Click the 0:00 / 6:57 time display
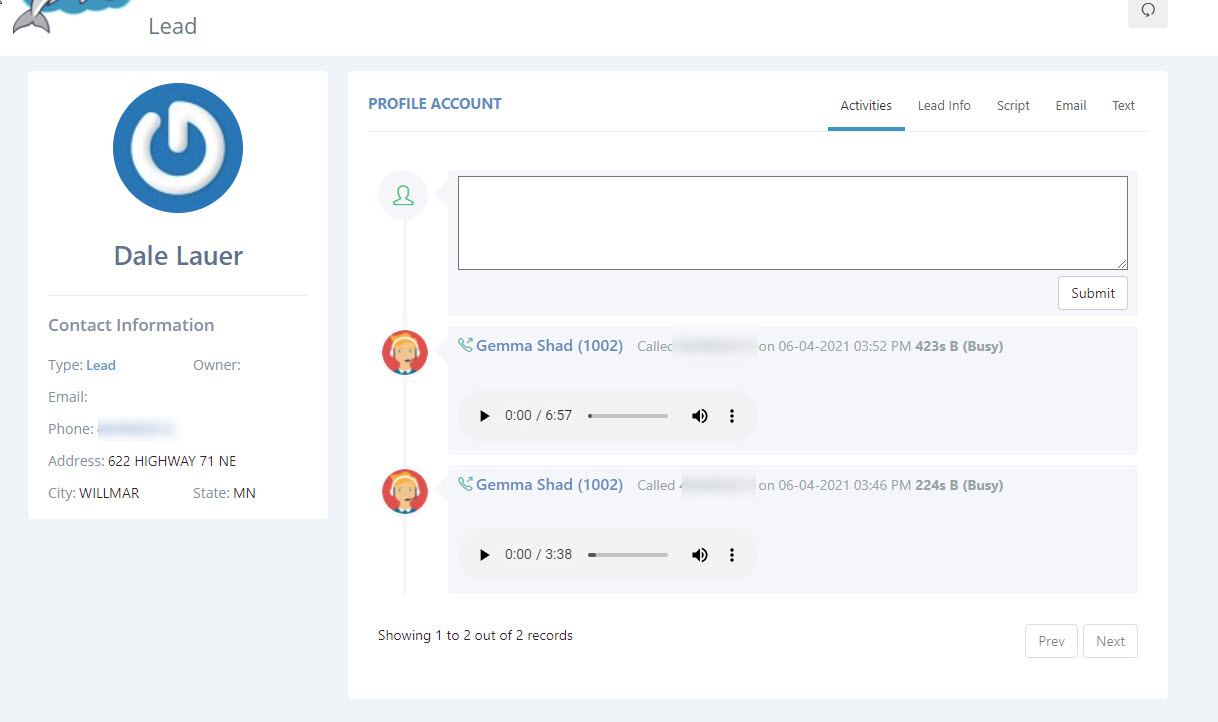Screen dimensions: 1218x722 point(538,416)
